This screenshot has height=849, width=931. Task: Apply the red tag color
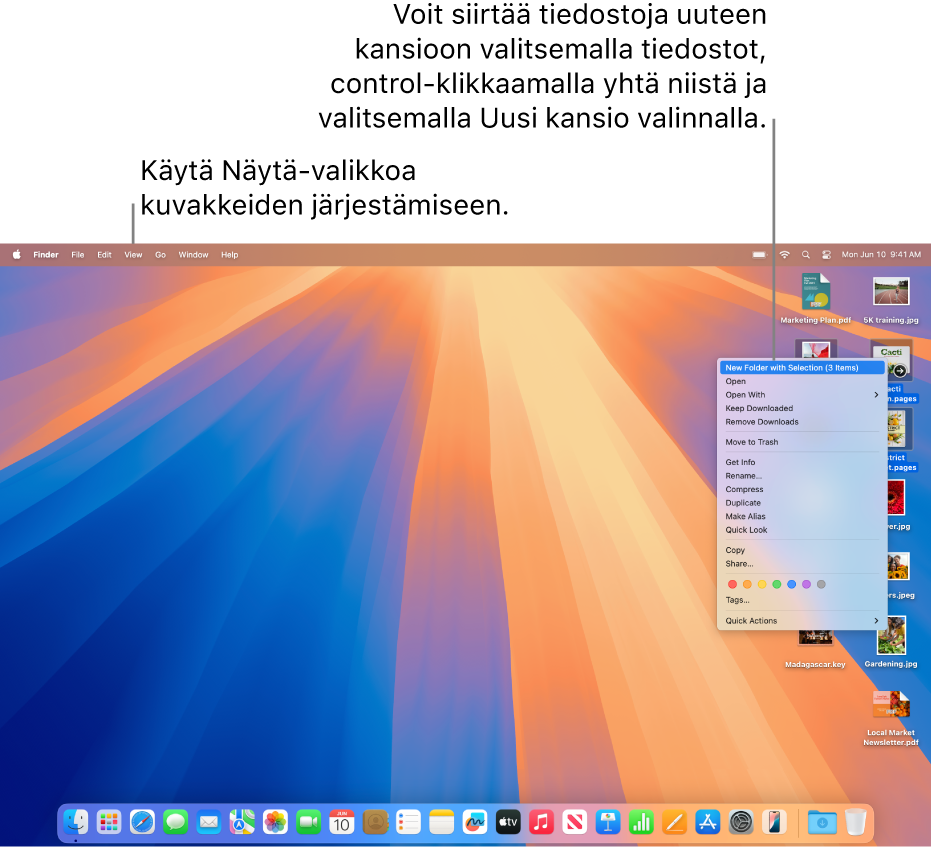point(733,584)
